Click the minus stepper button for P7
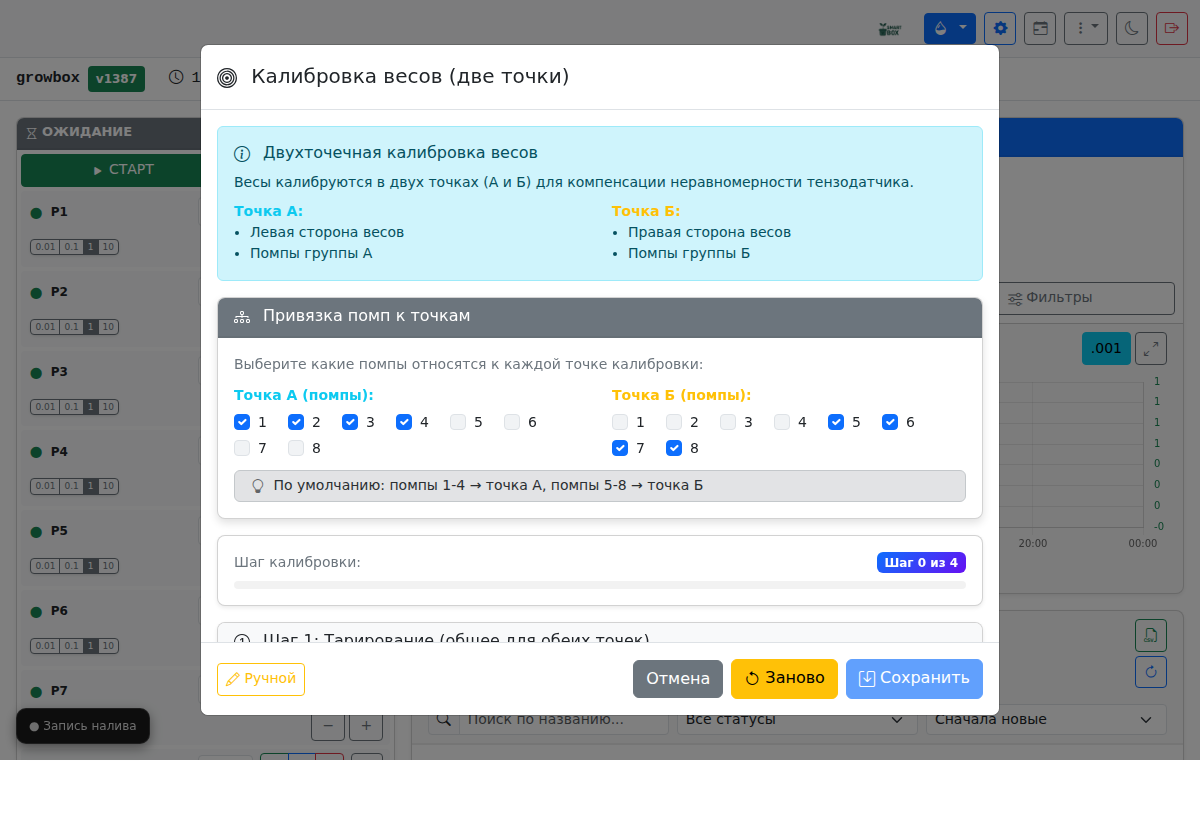Image resolution: width=1200 pixels, height=816 pixels. pyautogui.click(x=328, y=726)
